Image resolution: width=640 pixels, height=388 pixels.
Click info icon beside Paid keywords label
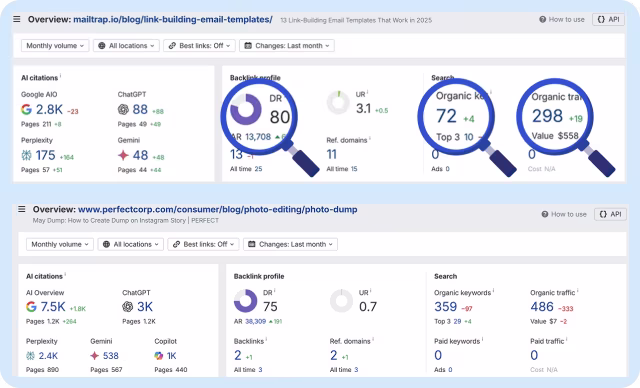tap(482, 339)
